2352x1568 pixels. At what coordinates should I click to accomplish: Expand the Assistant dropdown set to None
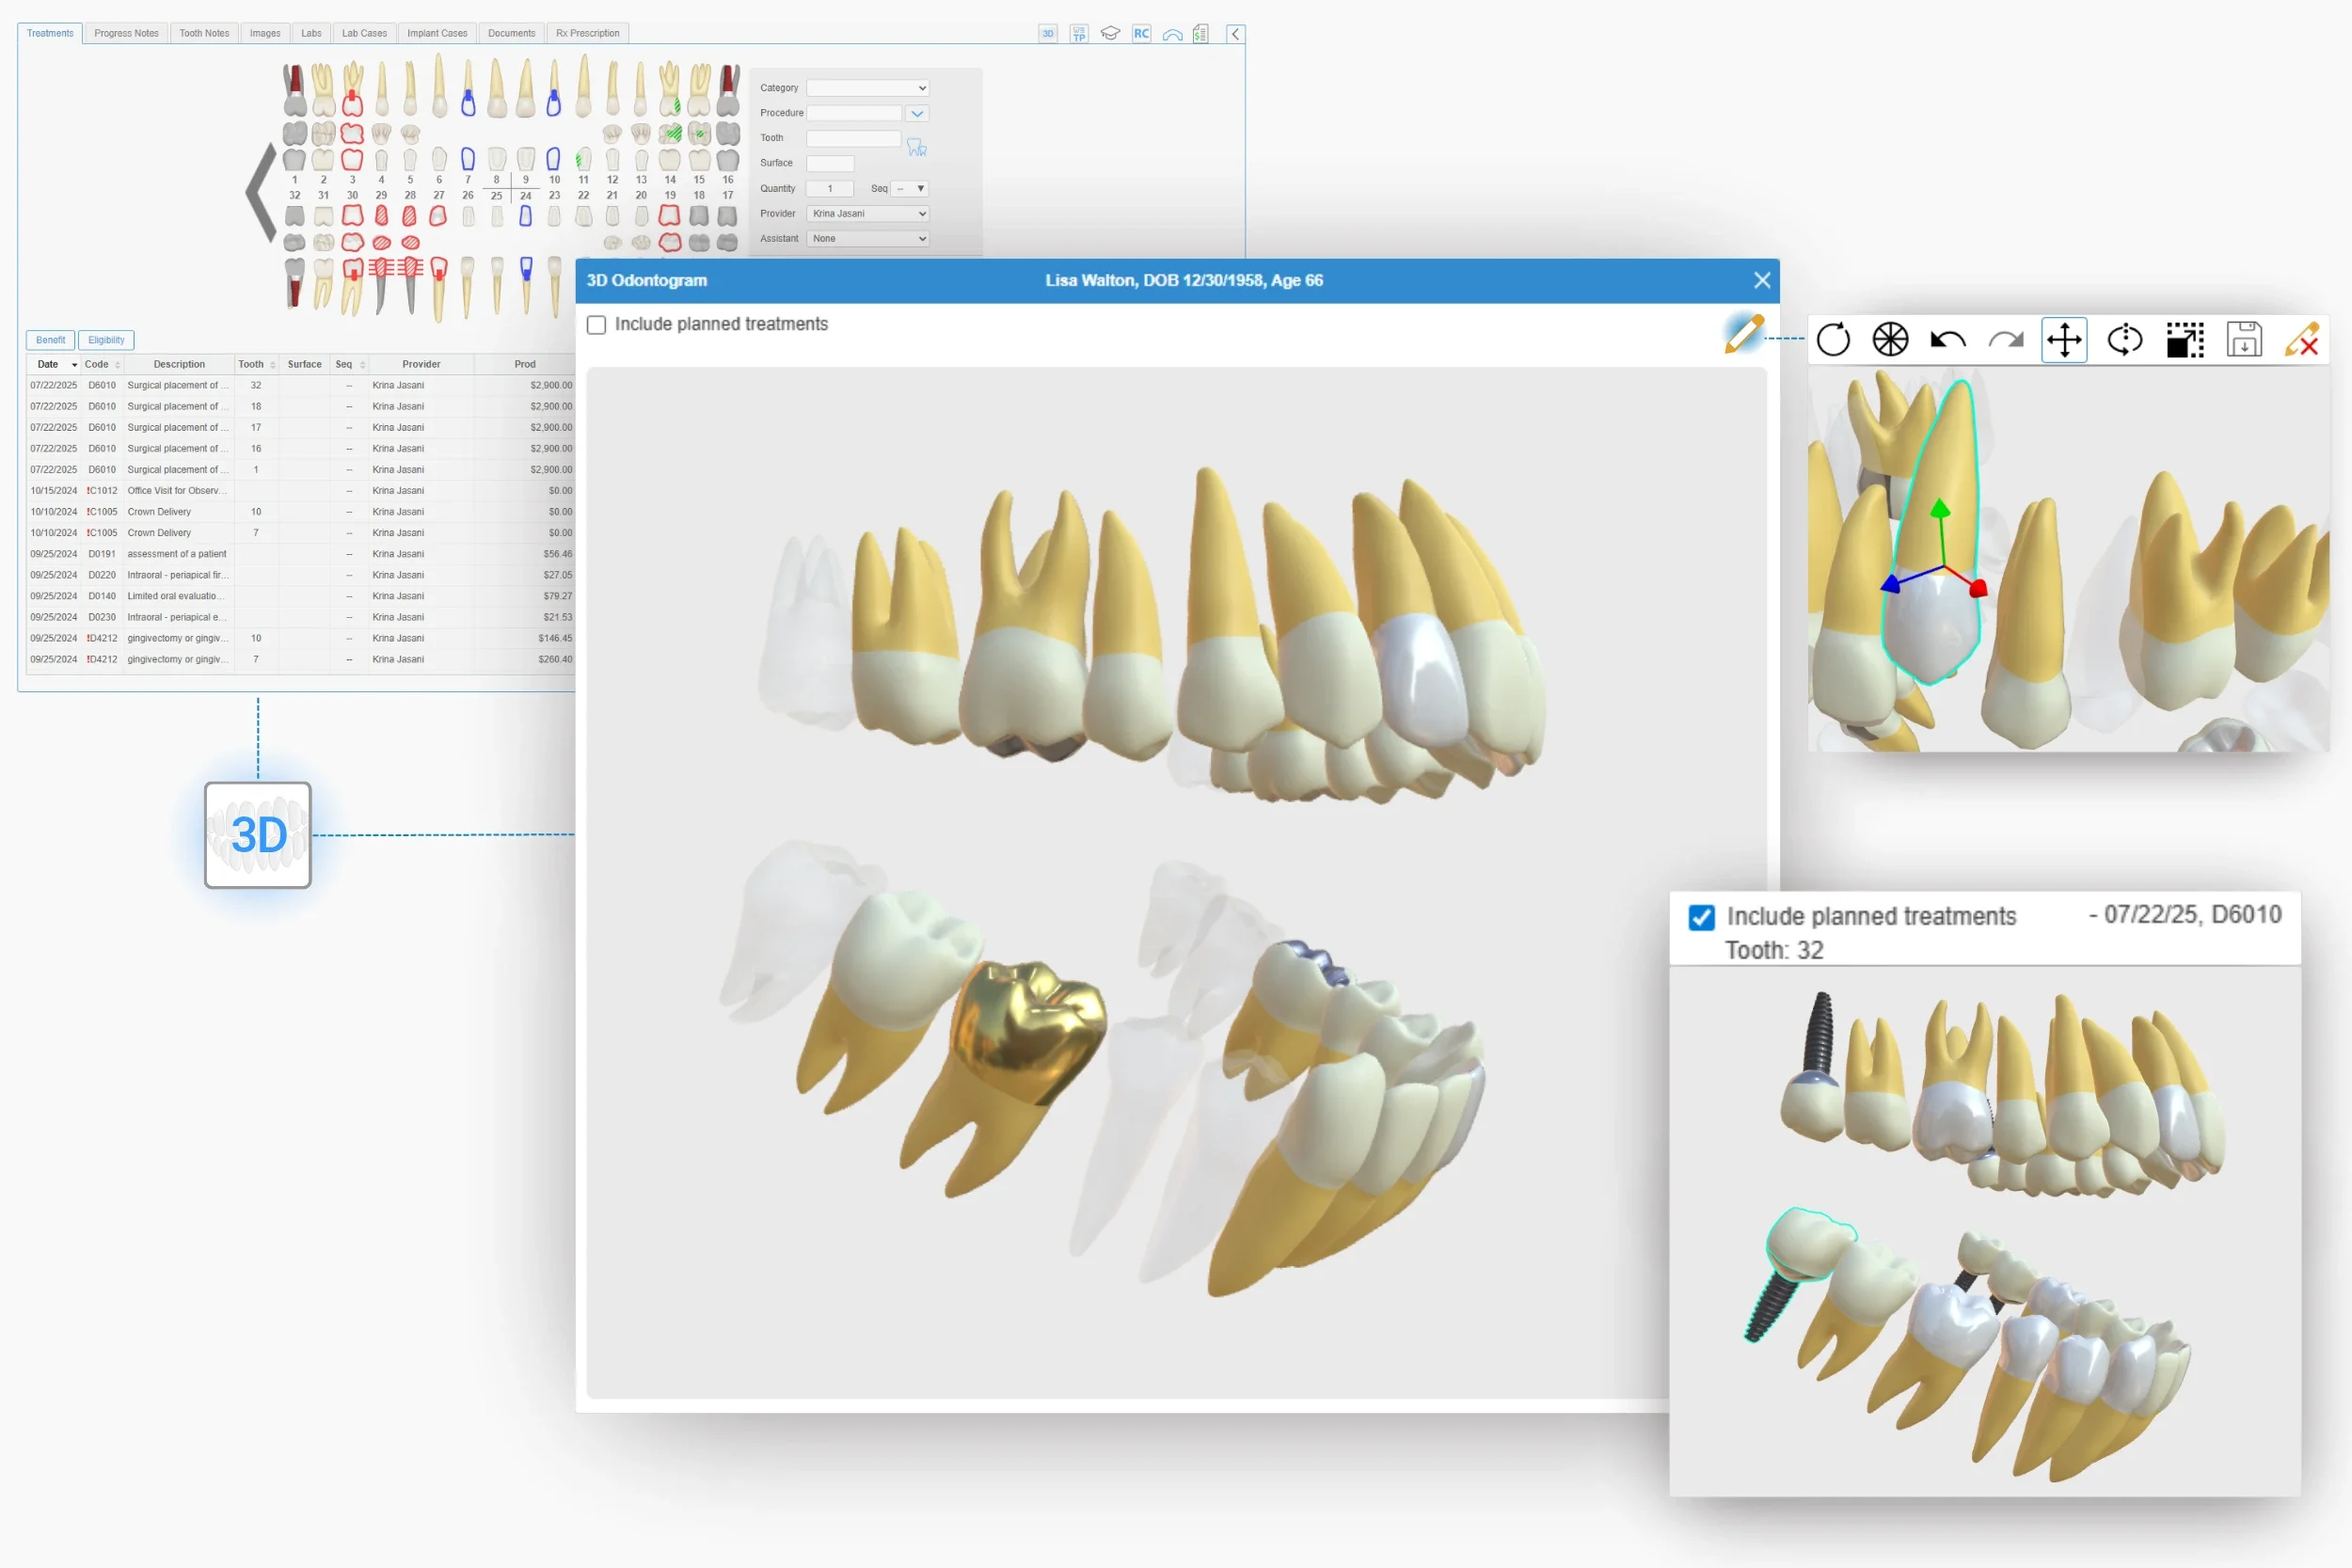pos(867,238)
